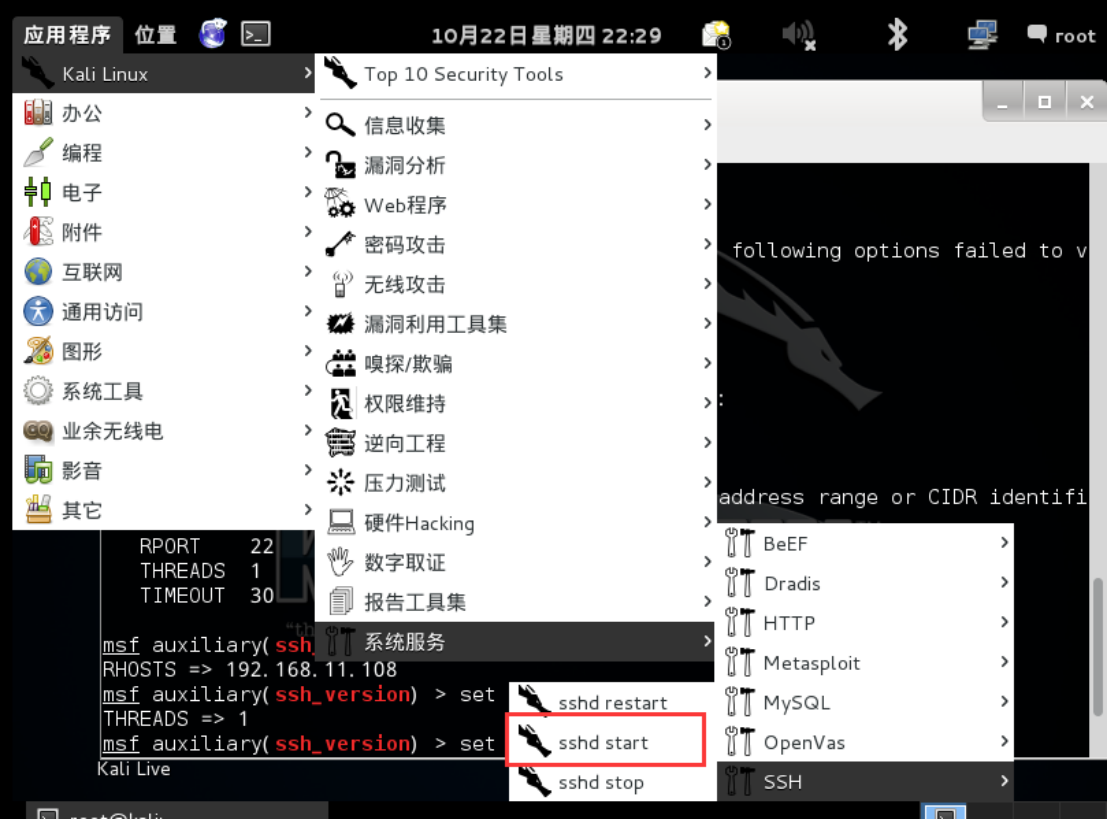This screenshot has height=819, width=1108.
Task: Click the 业余无线电 ham radio icon
Action: [37, 430]
